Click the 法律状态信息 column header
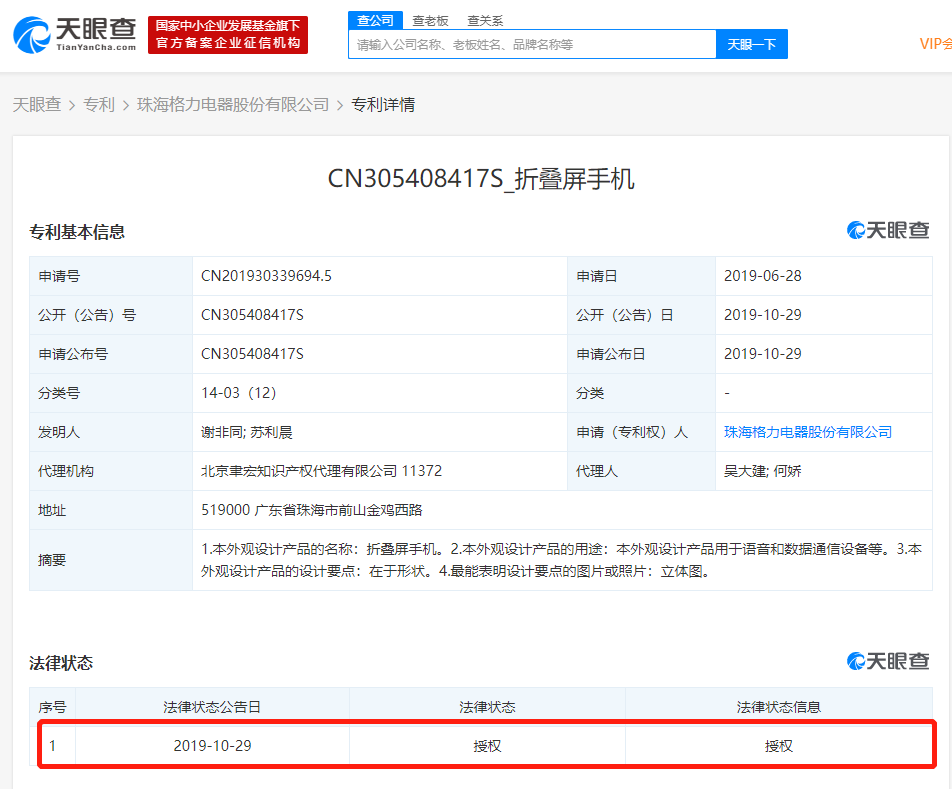The height and width of the screenshot is (789, 952). 778,706
